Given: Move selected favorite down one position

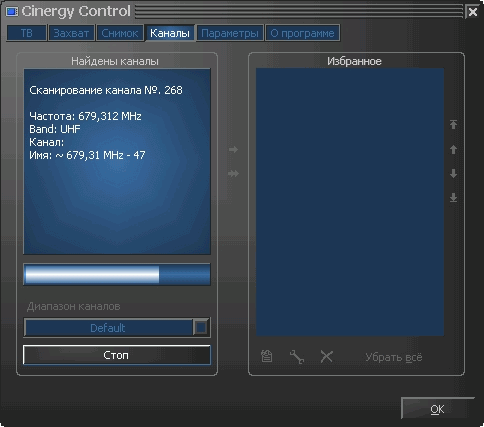Looking at the screenshot, I should (x=453, y=173).
